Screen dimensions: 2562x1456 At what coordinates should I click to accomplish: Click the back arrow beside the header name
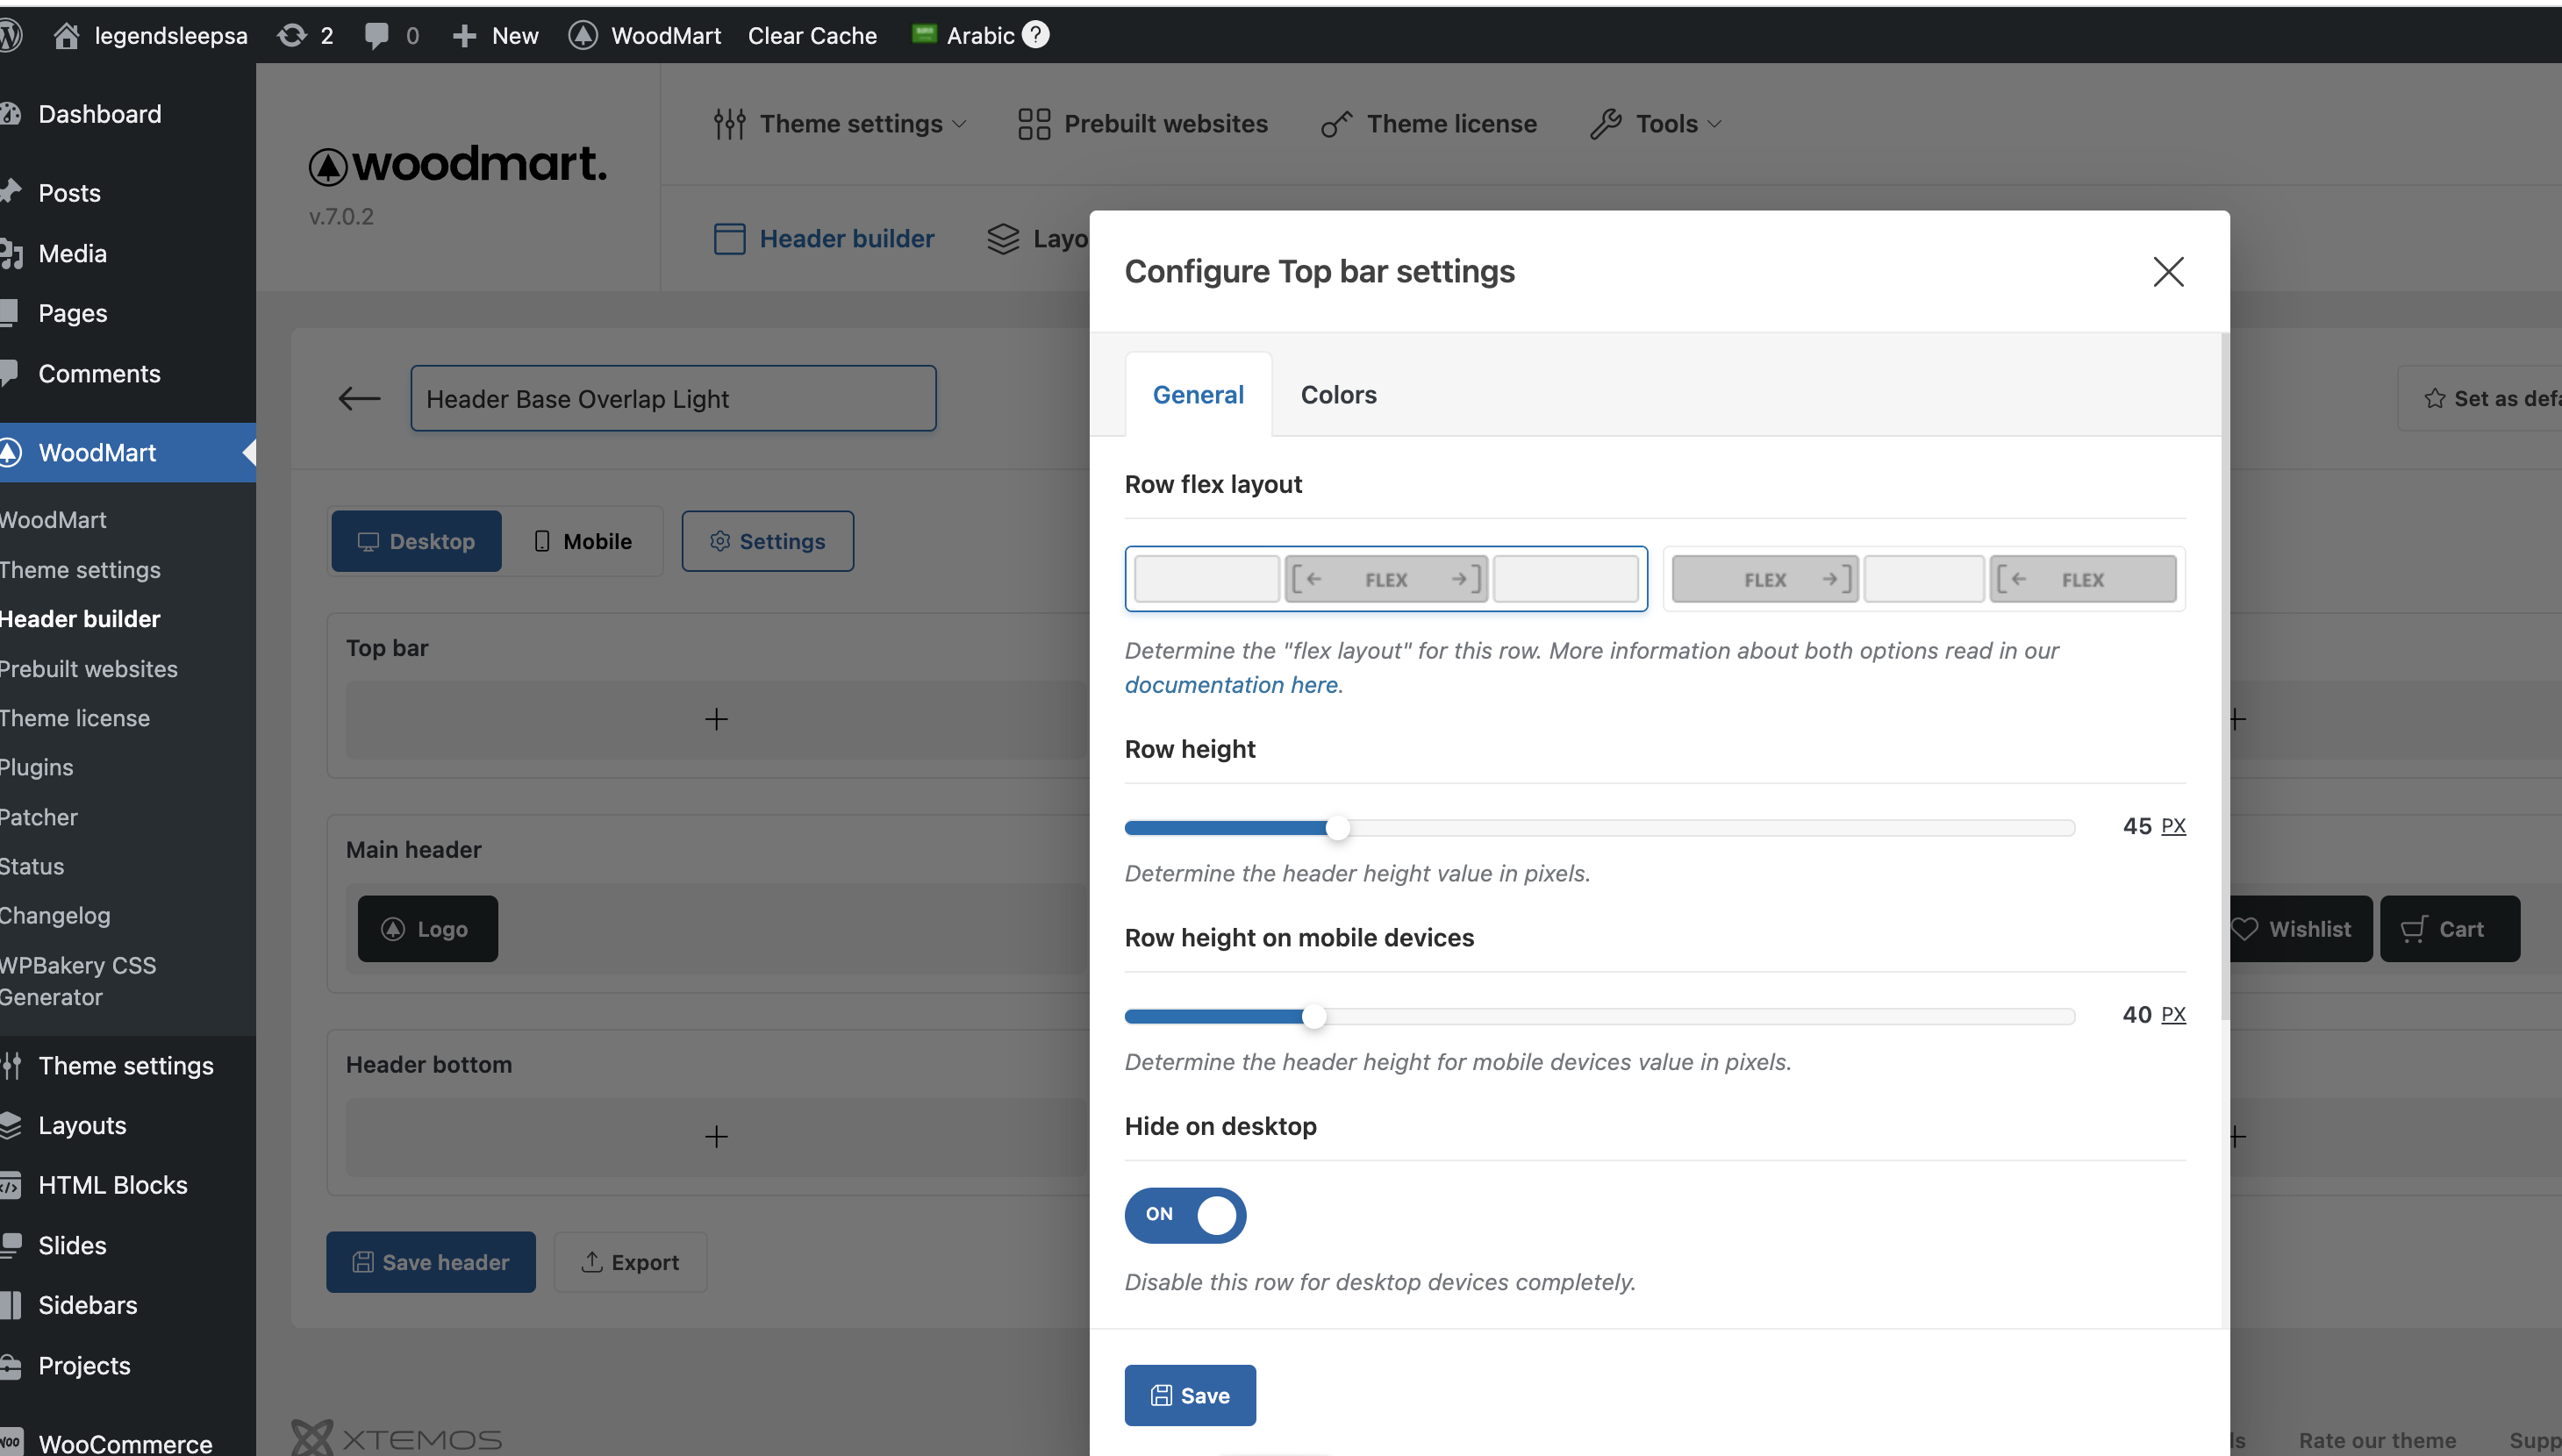(x=359, y=398)
